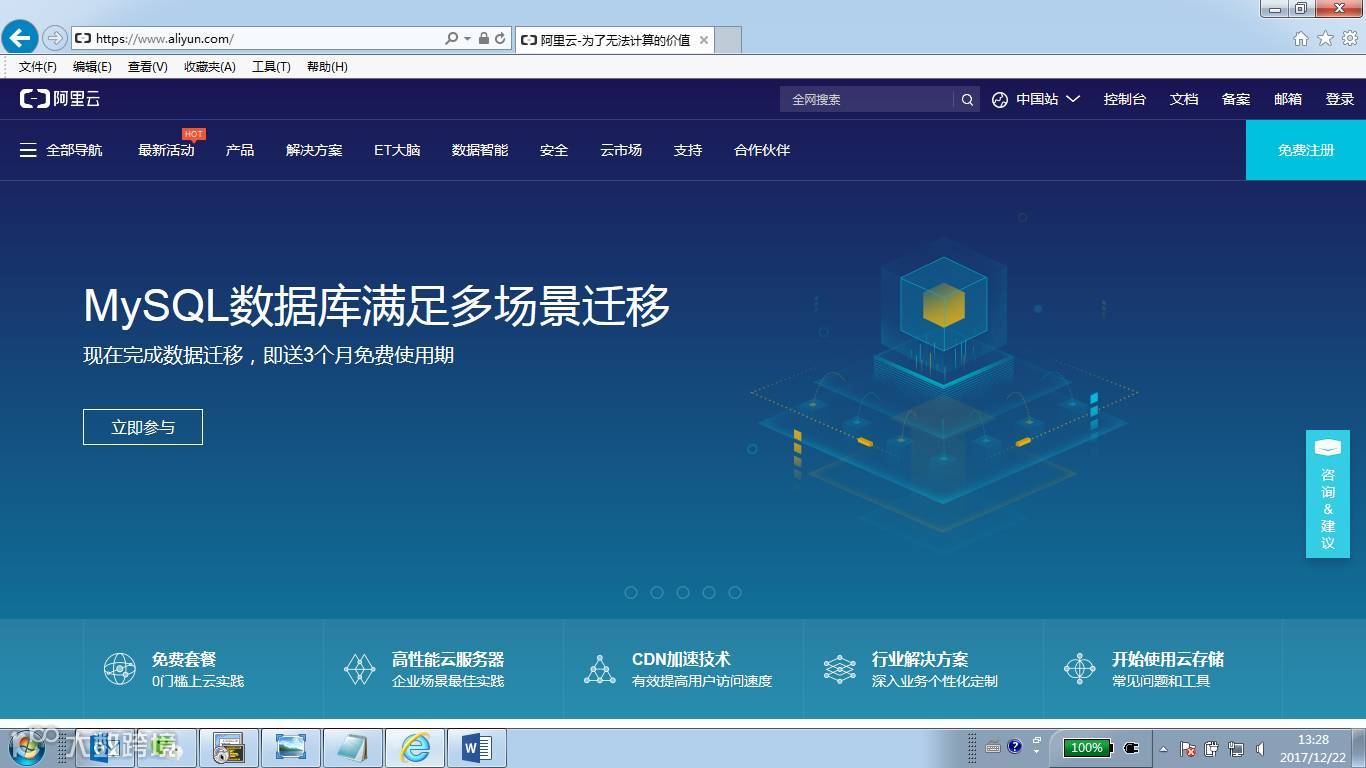Click the volume speaker tray icon
This screenshot has height=768, width=1366.
click(x=1260, y=749)
